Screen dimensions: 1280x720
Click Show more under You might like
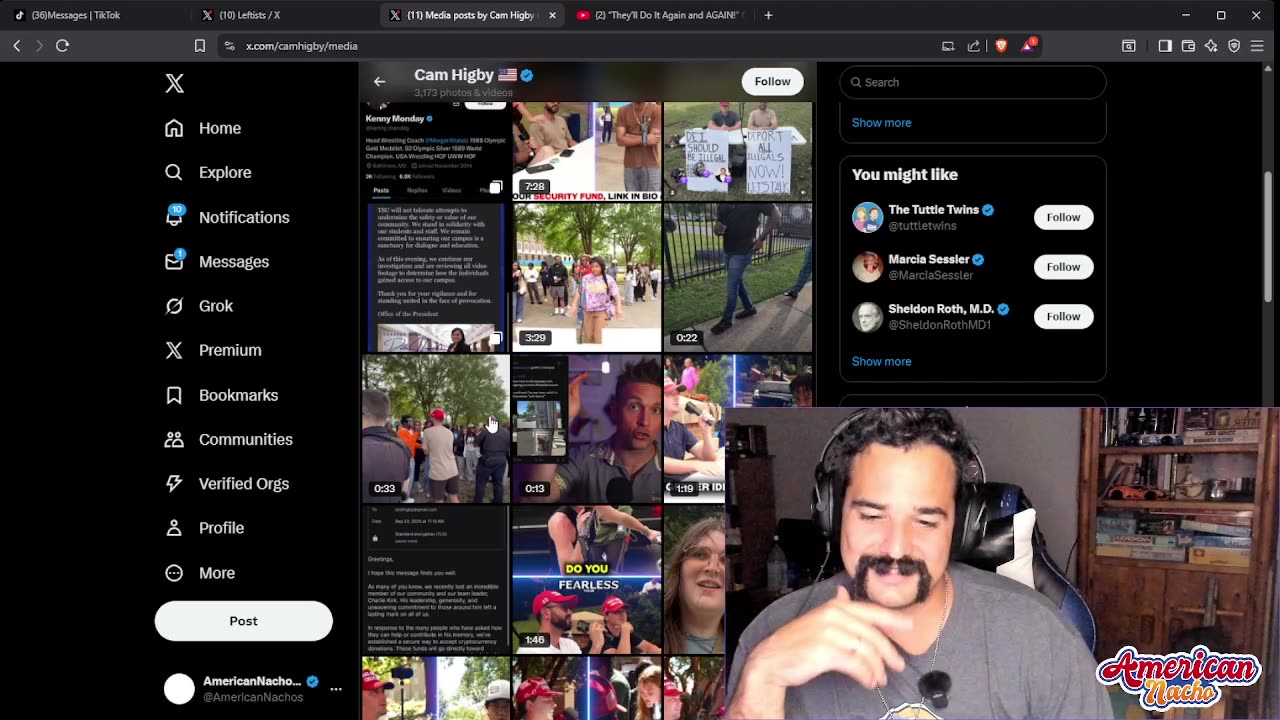point(881,361)
